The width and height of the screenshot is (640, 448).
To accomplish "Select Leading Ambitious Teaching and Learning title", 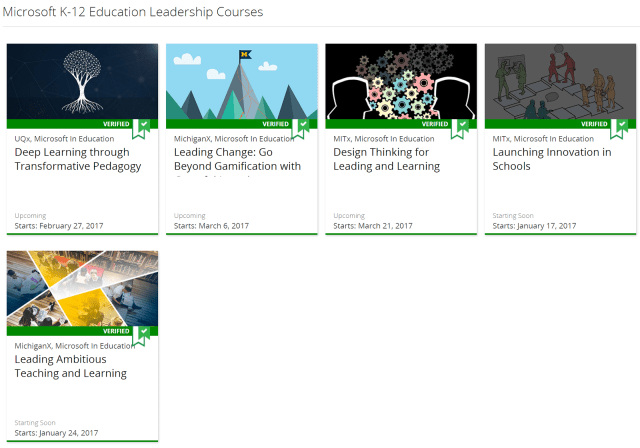I will 71,365.
